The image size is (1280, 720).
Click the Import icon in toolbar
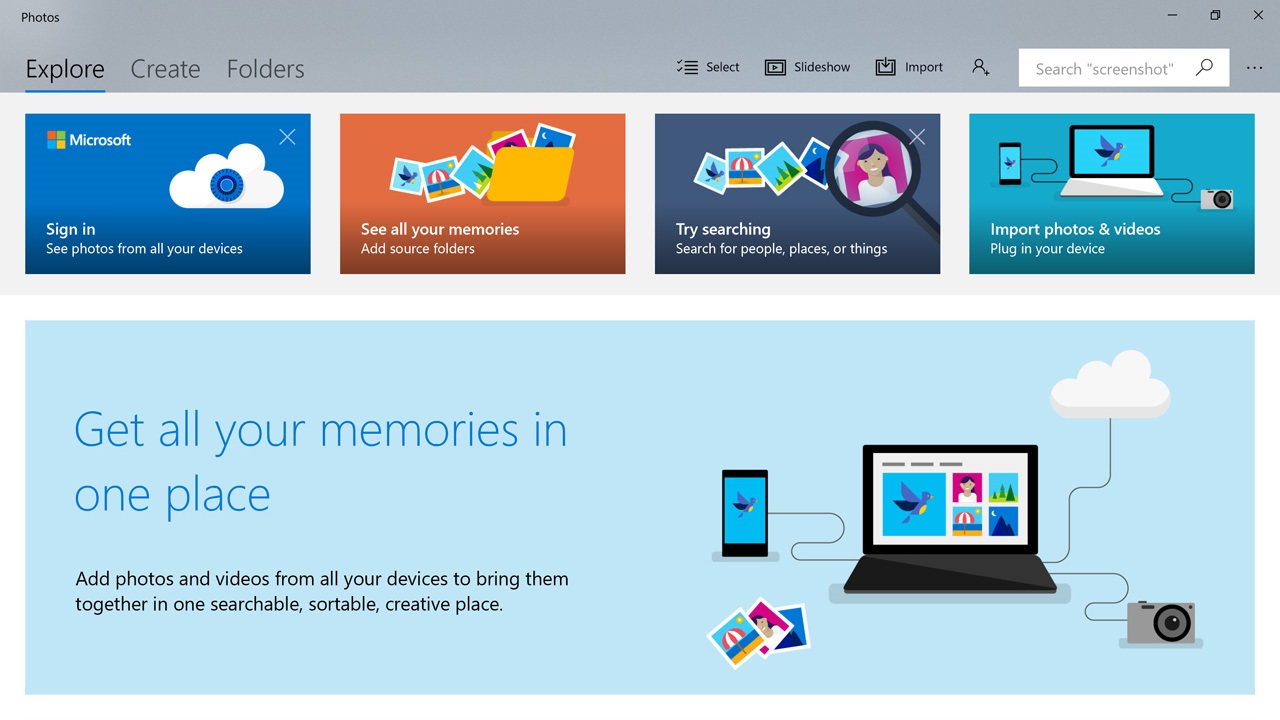(885, 67)
